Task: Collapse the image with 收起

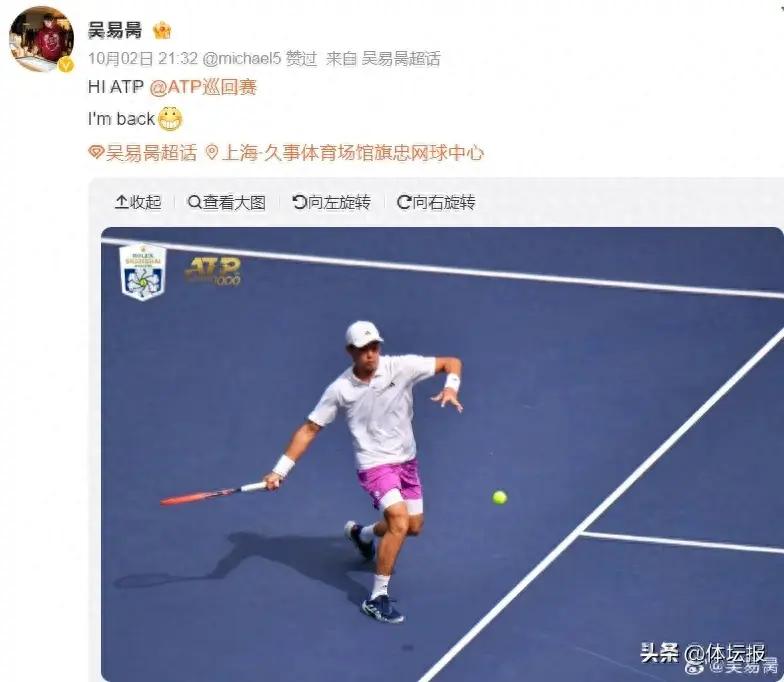Action: pos(138,202)
